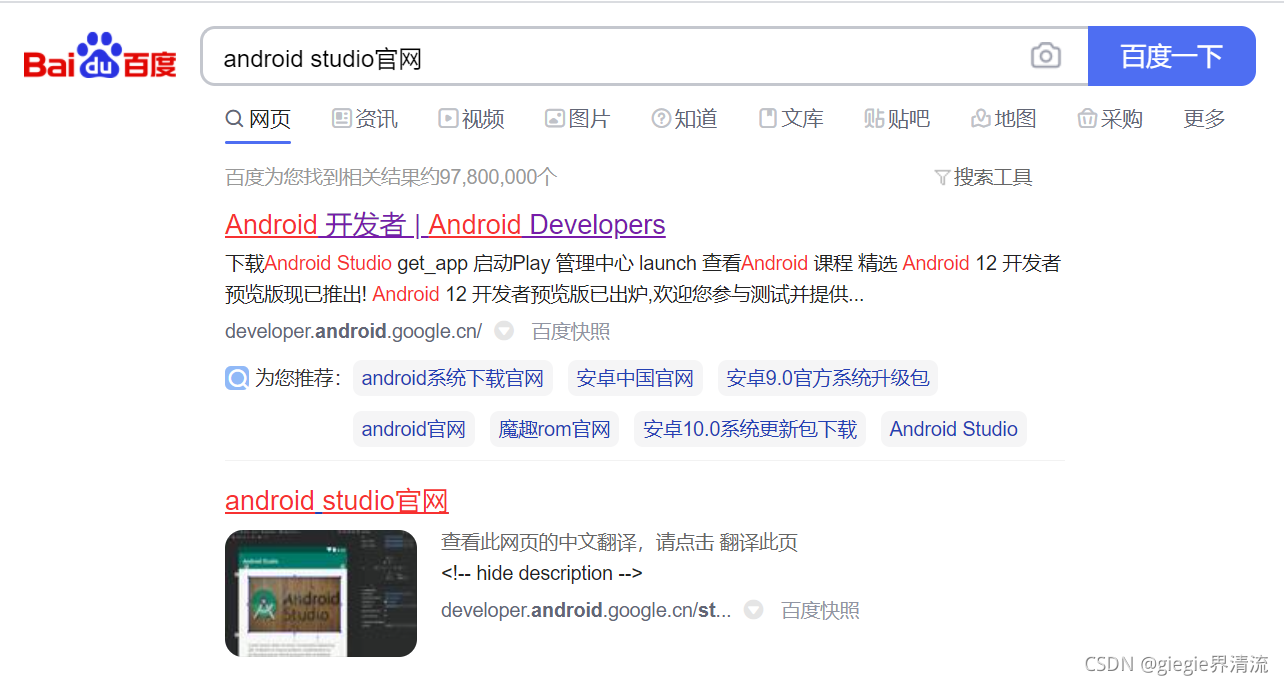Open the Android Studio result thumbnail
Screen dimensions: 1284x685
pos(321,593)
